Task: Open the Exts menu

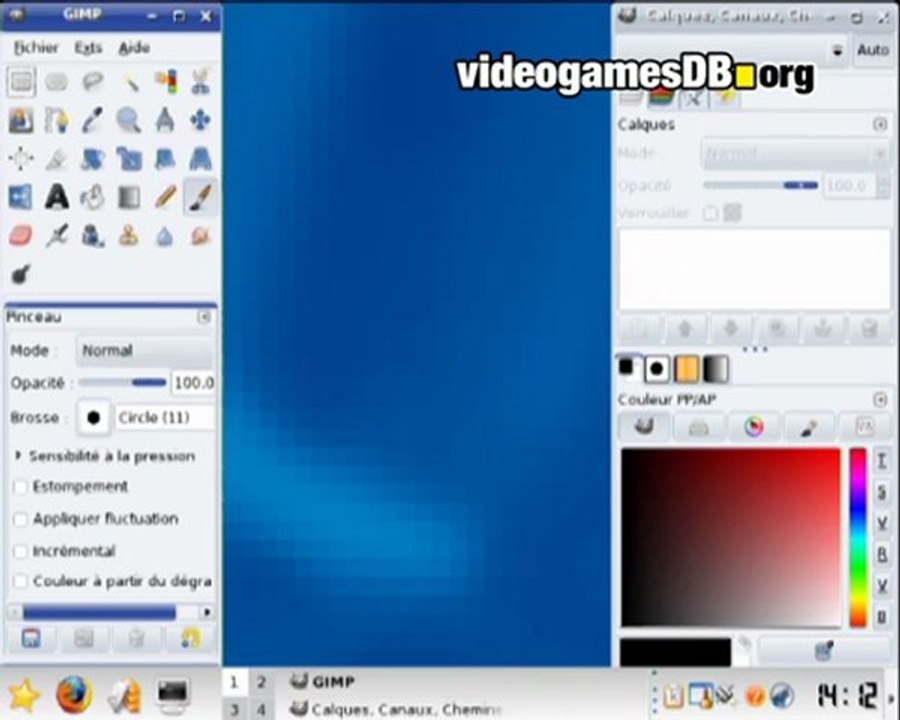Action: (88, 48)
